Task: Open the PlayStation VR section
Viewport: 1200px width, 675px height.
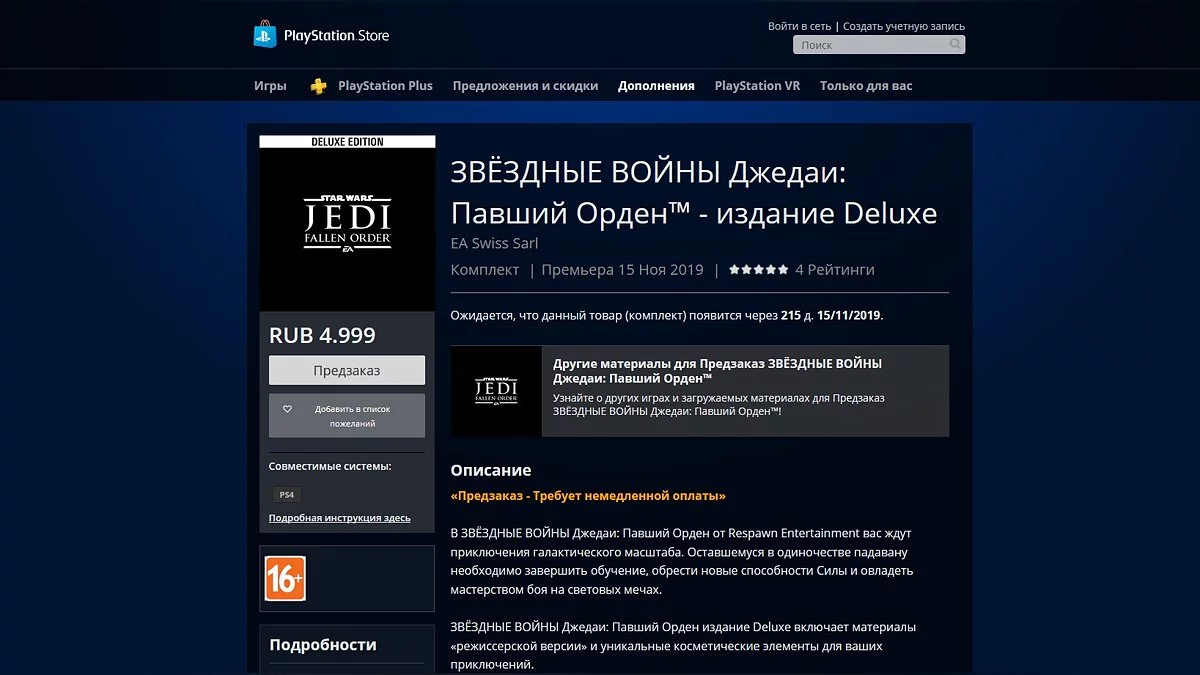Action: click(x=757, y=86)
